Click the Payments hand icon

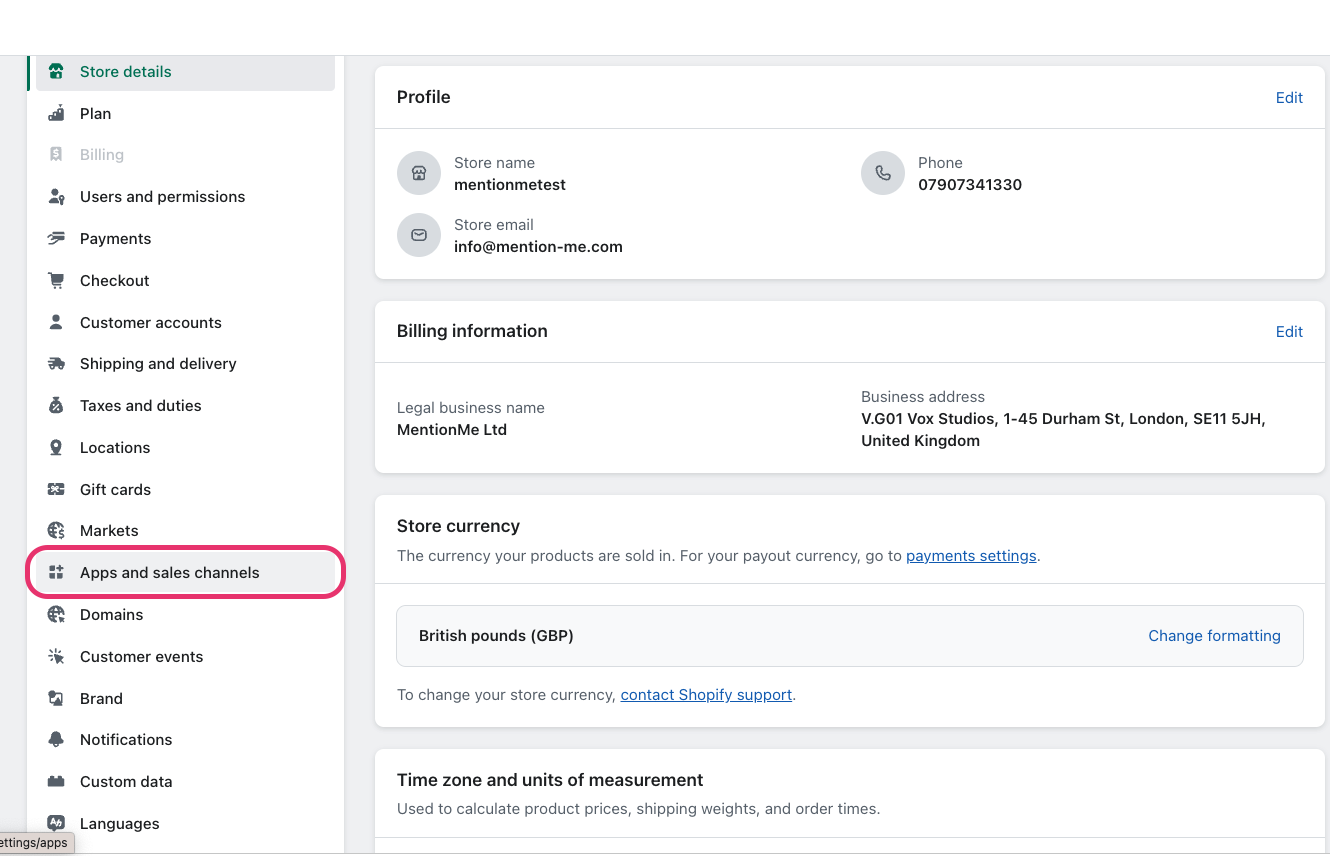[56, 239]
